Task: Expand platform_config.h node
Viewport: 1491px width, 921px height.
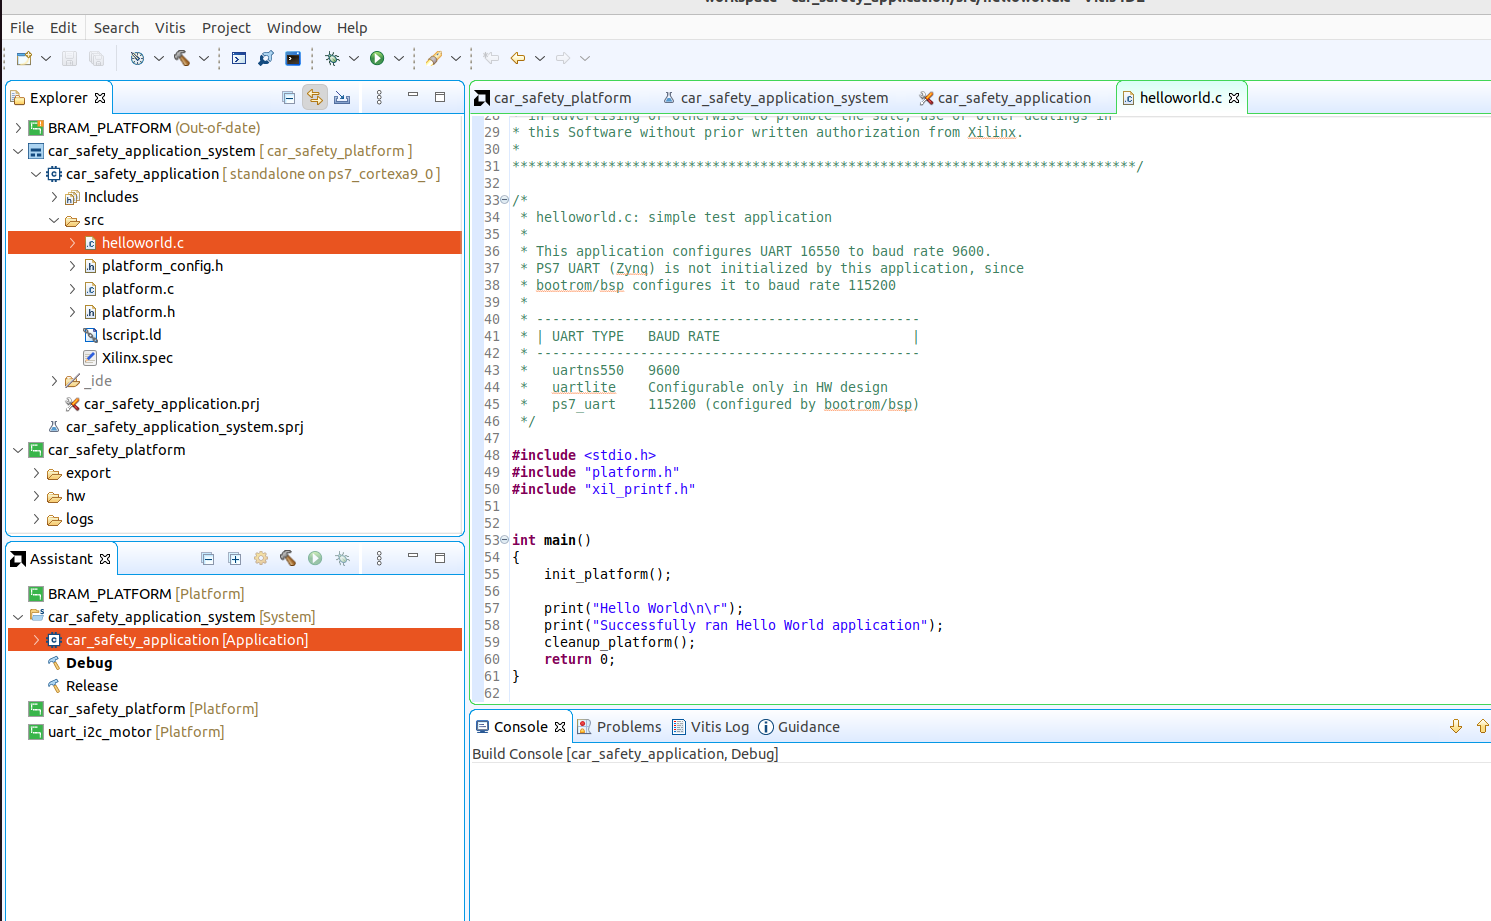Action: [x=72, y=266]
